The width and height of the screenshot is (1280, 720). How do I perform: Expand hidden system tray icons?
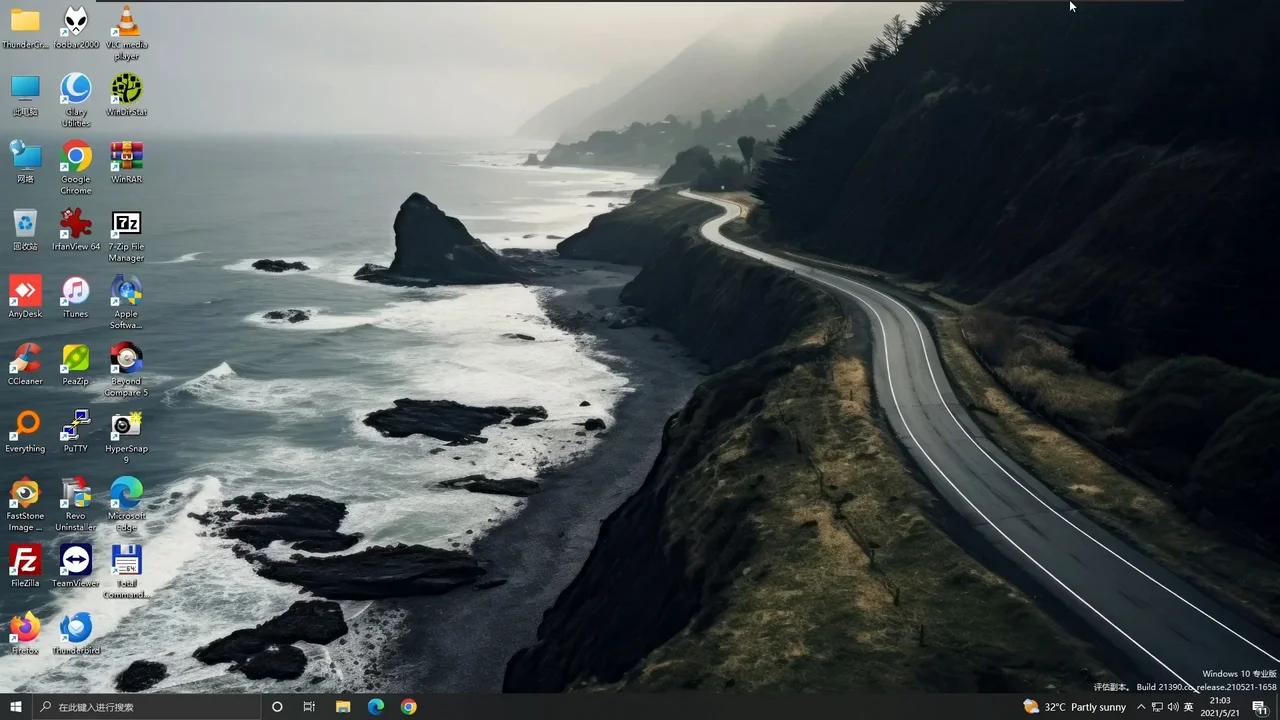[1141, 707]
